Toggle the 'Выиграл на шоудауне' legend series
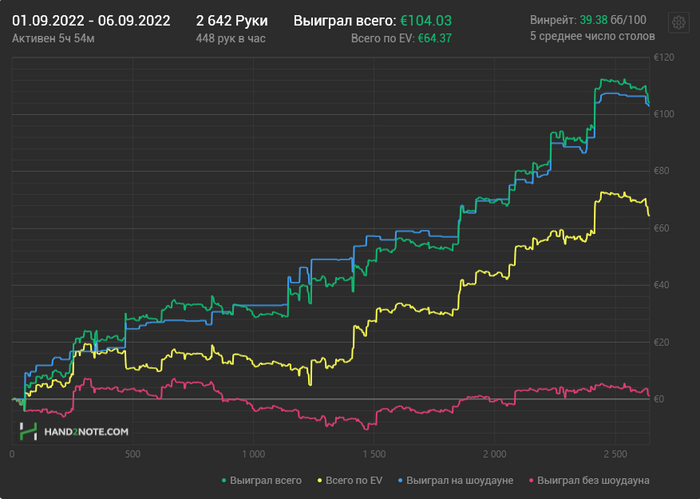Viewport: 700px width, 499px height. click(455, 481)
